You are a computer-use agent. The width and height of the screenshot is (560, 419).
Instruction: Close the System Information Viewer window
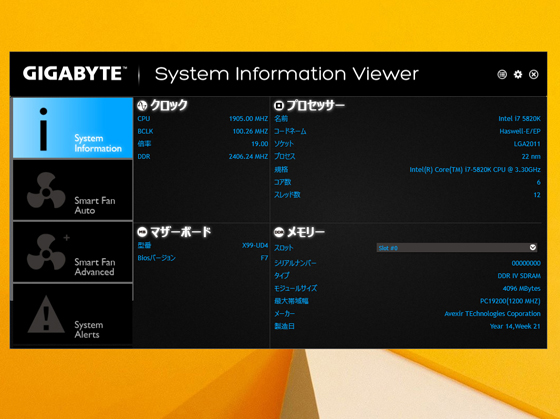click(534, 74)
